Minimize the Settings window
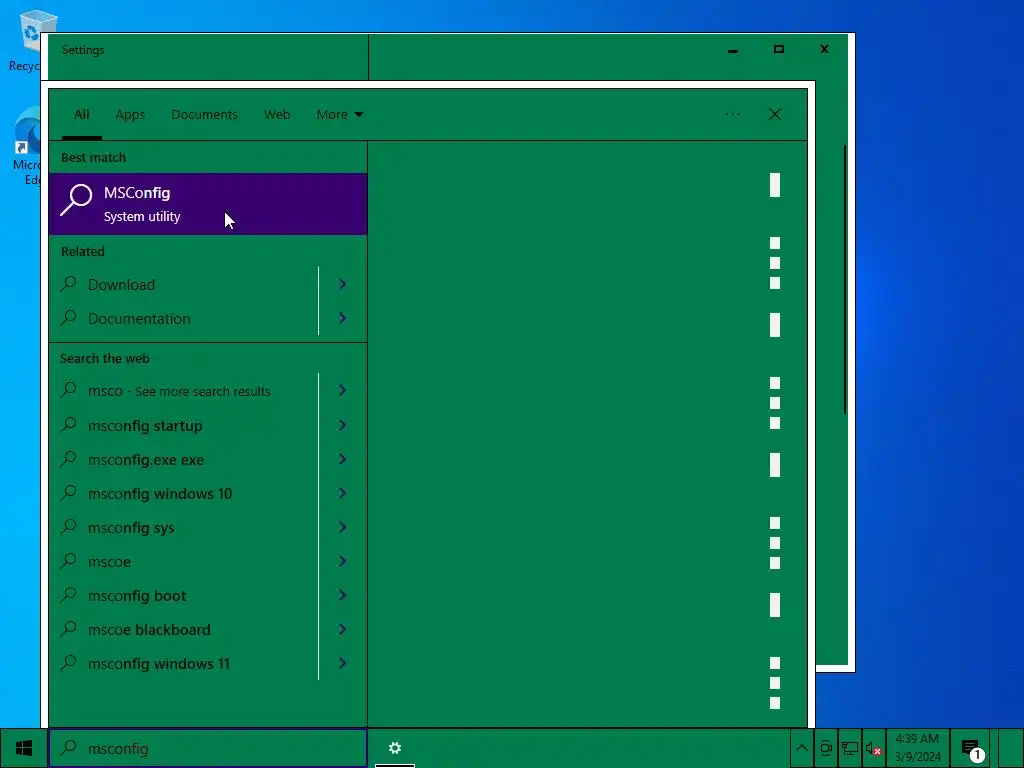Screen dimensions: 1024x768 point(733,50)
